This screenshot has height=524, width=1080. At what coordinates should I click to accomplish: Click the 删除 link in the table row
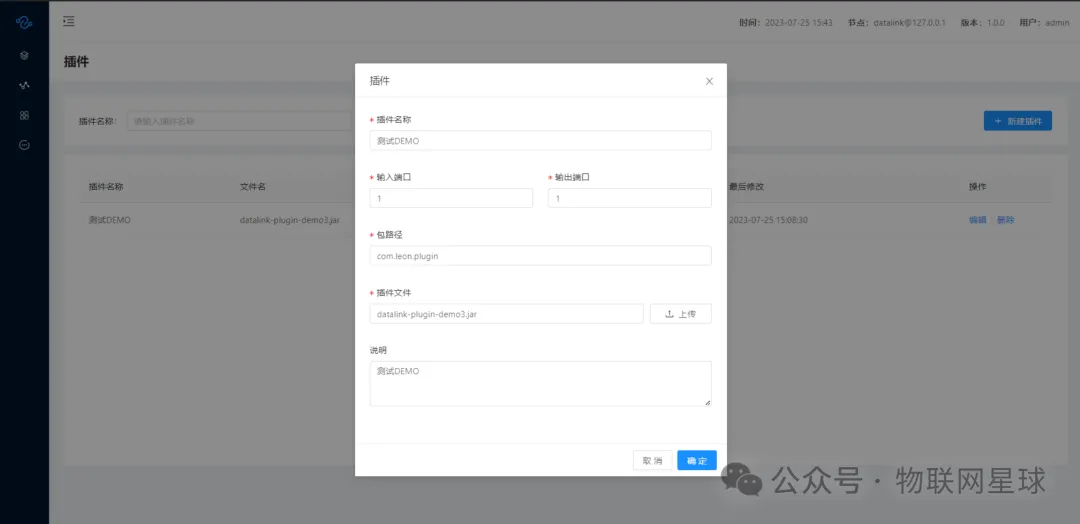(x=1005, y=220)
